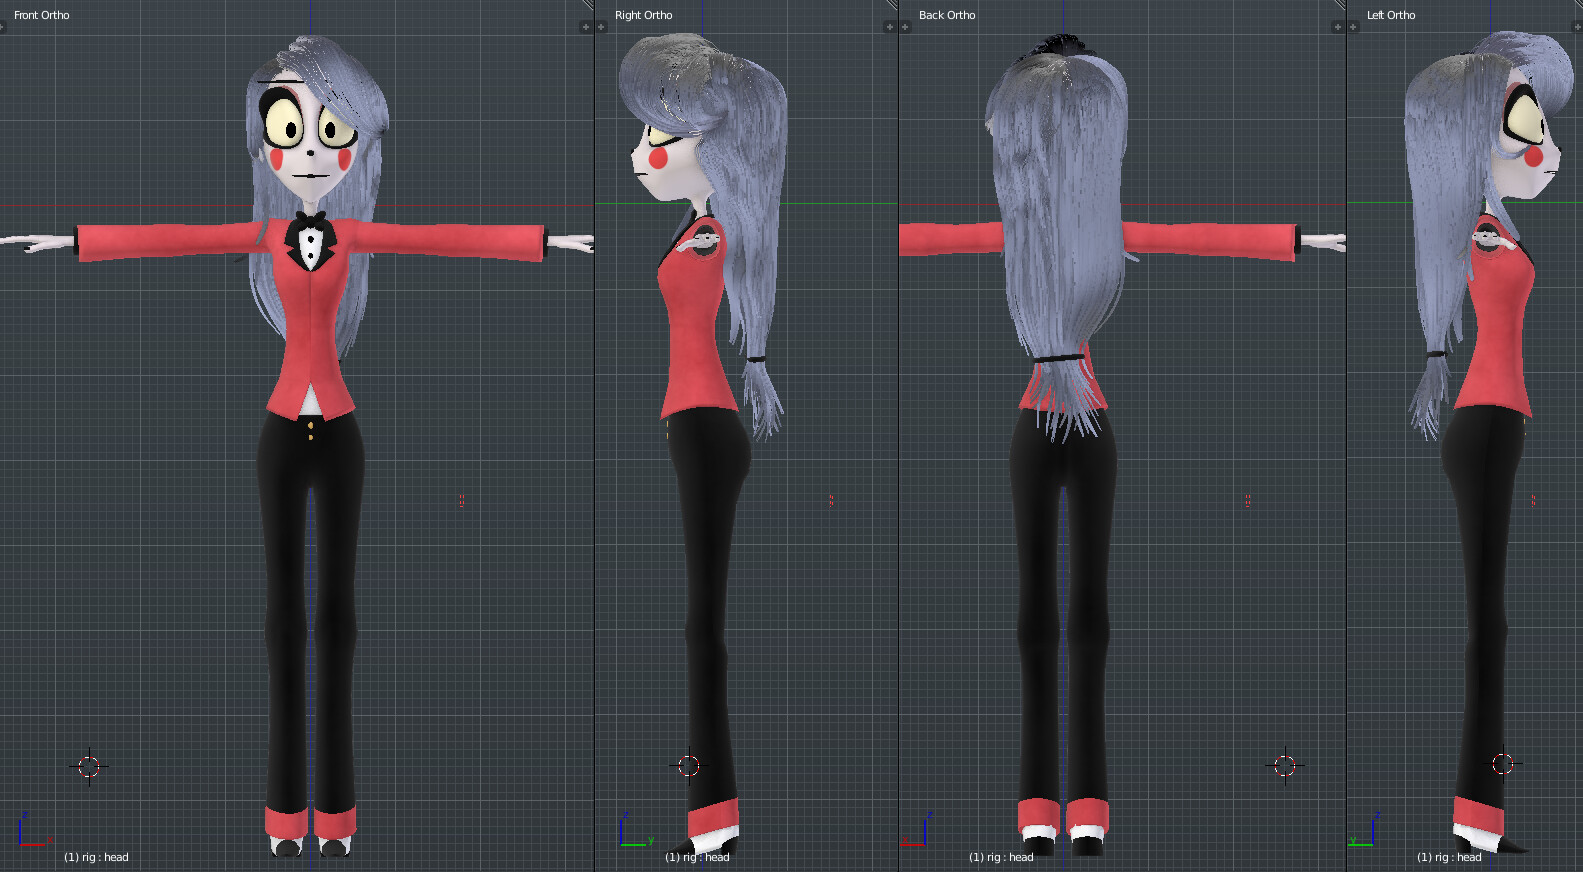Screen dimensions: 1583x872
Task: Click the split-area corner of Right Ortho viewport
Action: [x=892, y=6]
